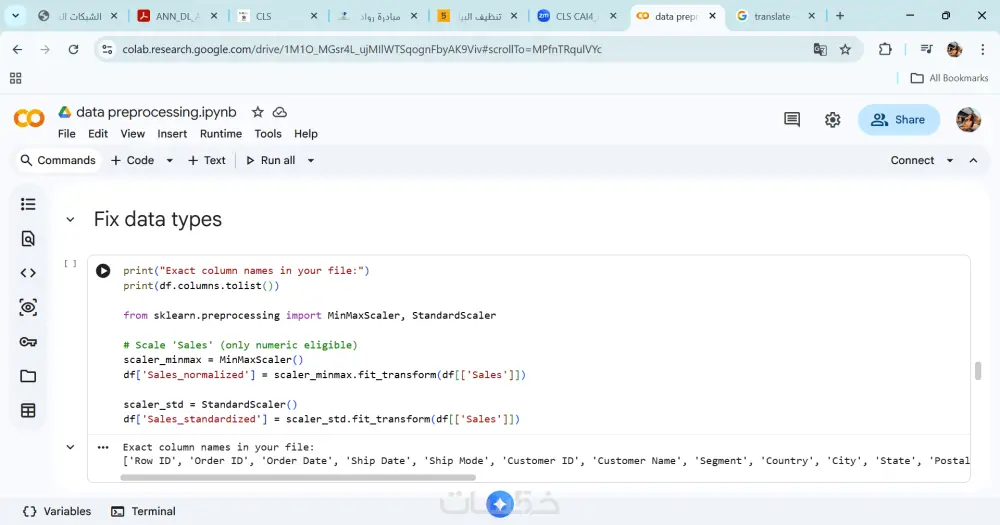Open the comments panel icon
The width and height of the screenshot is (1000, 525).
coord(792,119)
